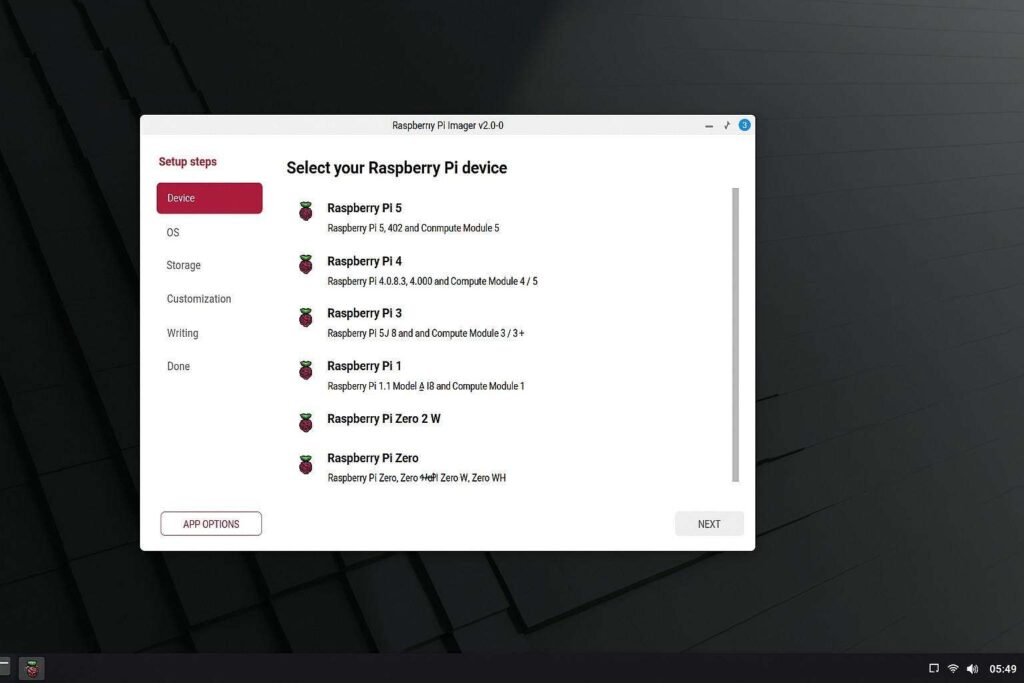Click the display icon in the system tray
Image resolution: width=1024 pixels, height=683 pixels.
click(x=933, y=668)
